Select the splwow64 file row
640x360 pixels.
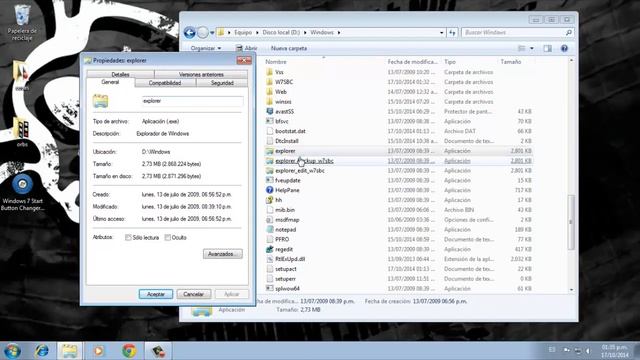398,289
